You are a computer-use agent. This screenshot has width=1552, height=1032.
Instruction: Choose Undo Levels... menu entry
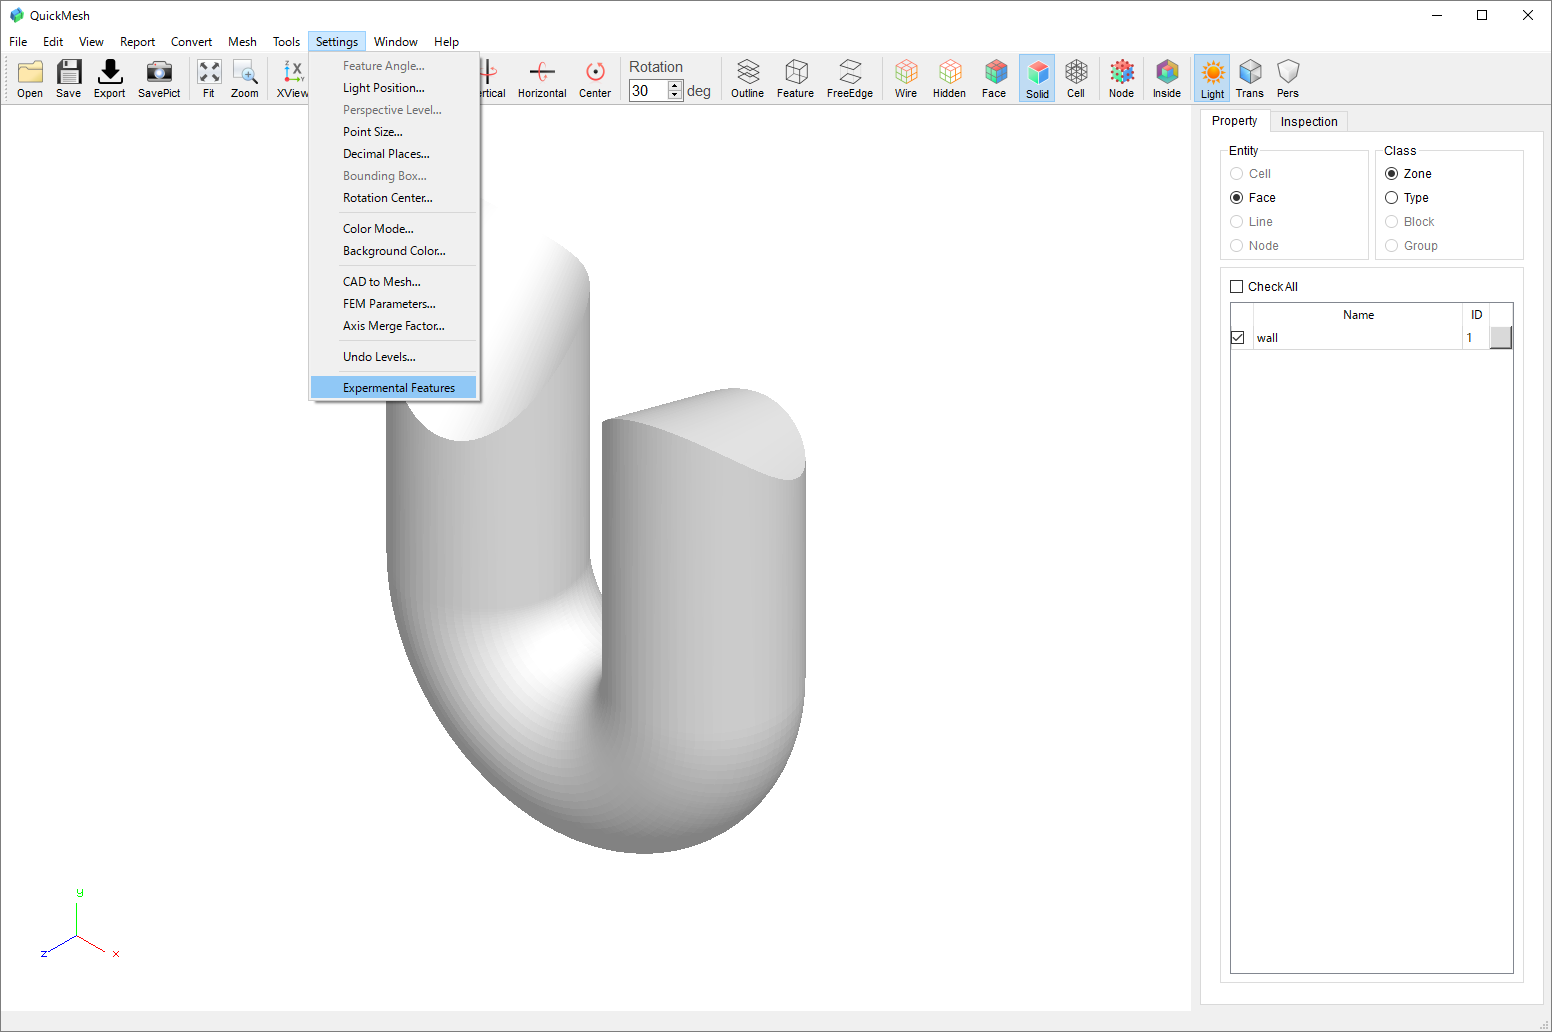(394, 357)
